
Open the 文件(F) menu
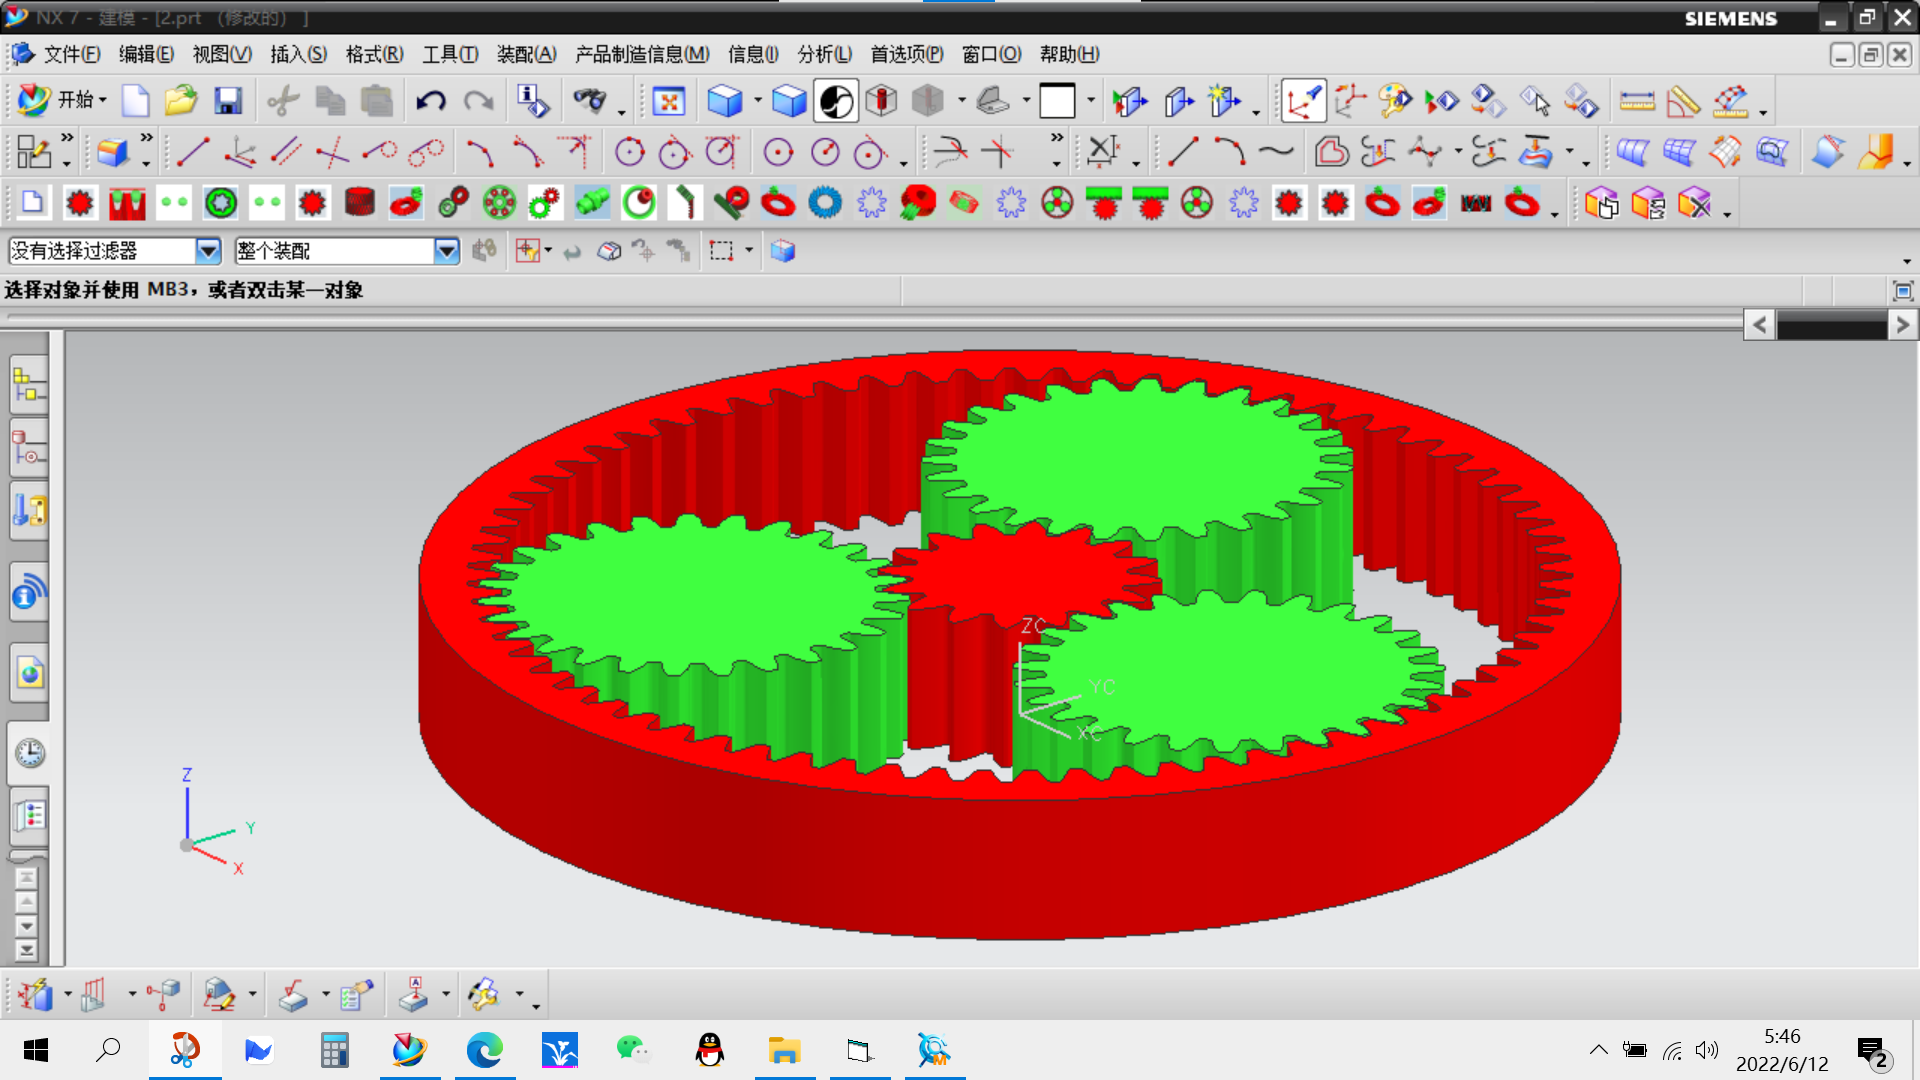71,54
